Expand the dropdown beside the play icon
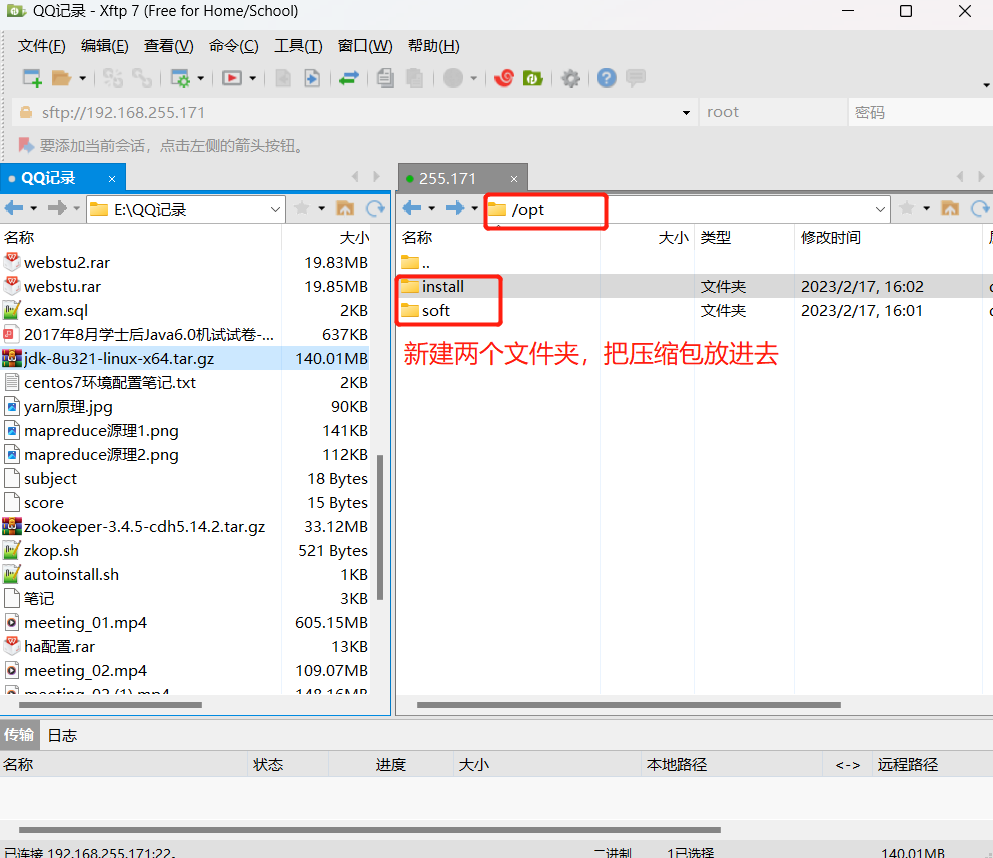This screenshot has width=993, height=858. click(x=252, y=79)
